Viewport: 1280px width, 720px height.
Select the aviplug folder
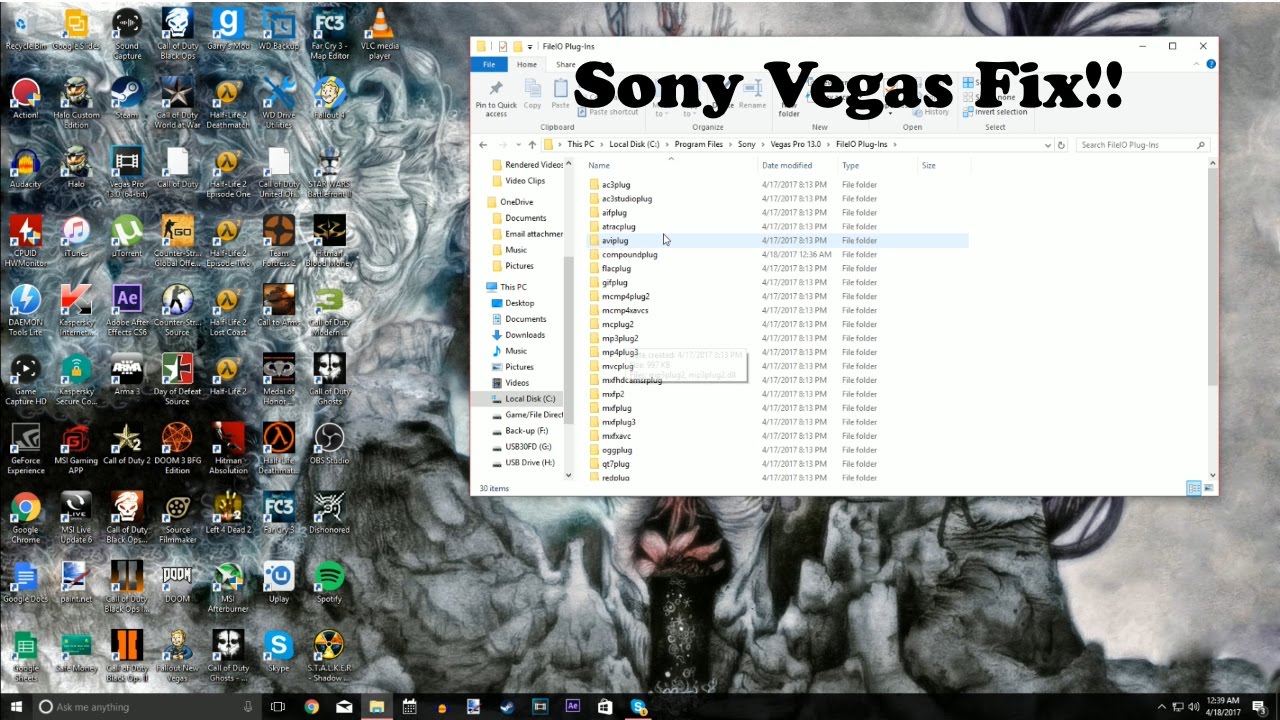coord(615,241)
